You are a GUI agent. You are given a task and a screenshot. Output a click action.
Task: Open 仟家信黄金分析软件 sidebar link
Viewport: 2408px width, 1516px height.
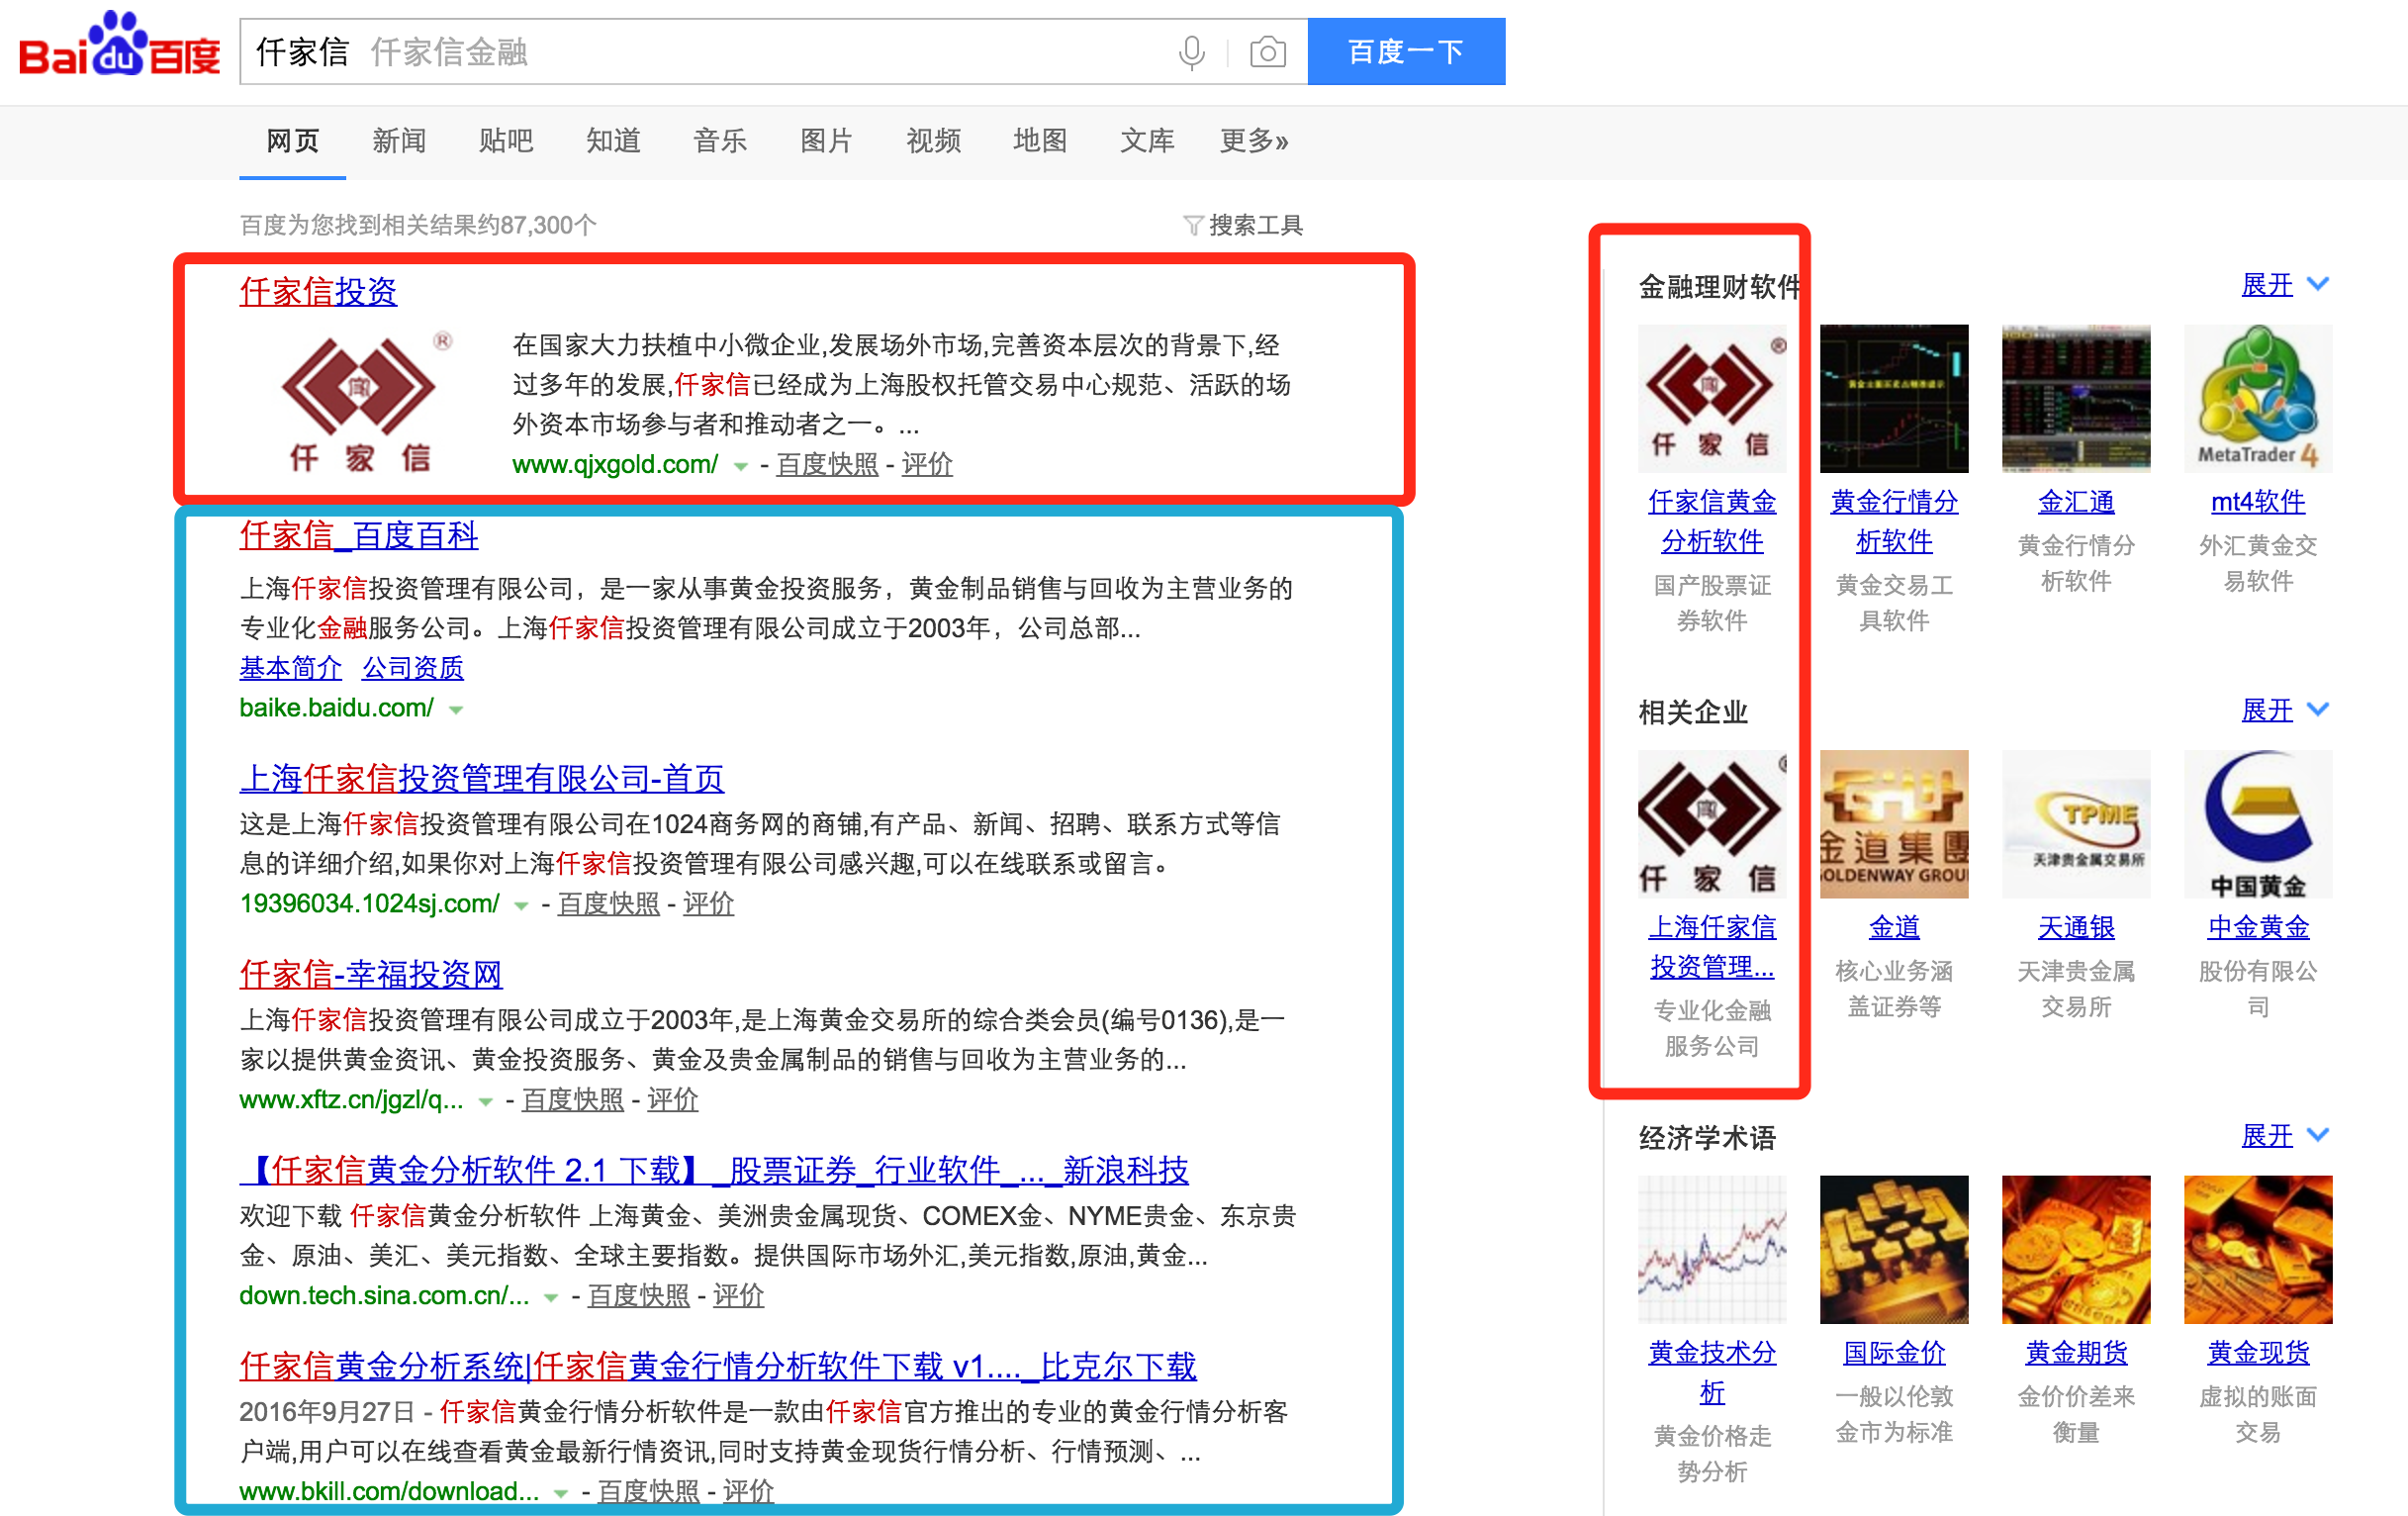tap(1712, 521)
